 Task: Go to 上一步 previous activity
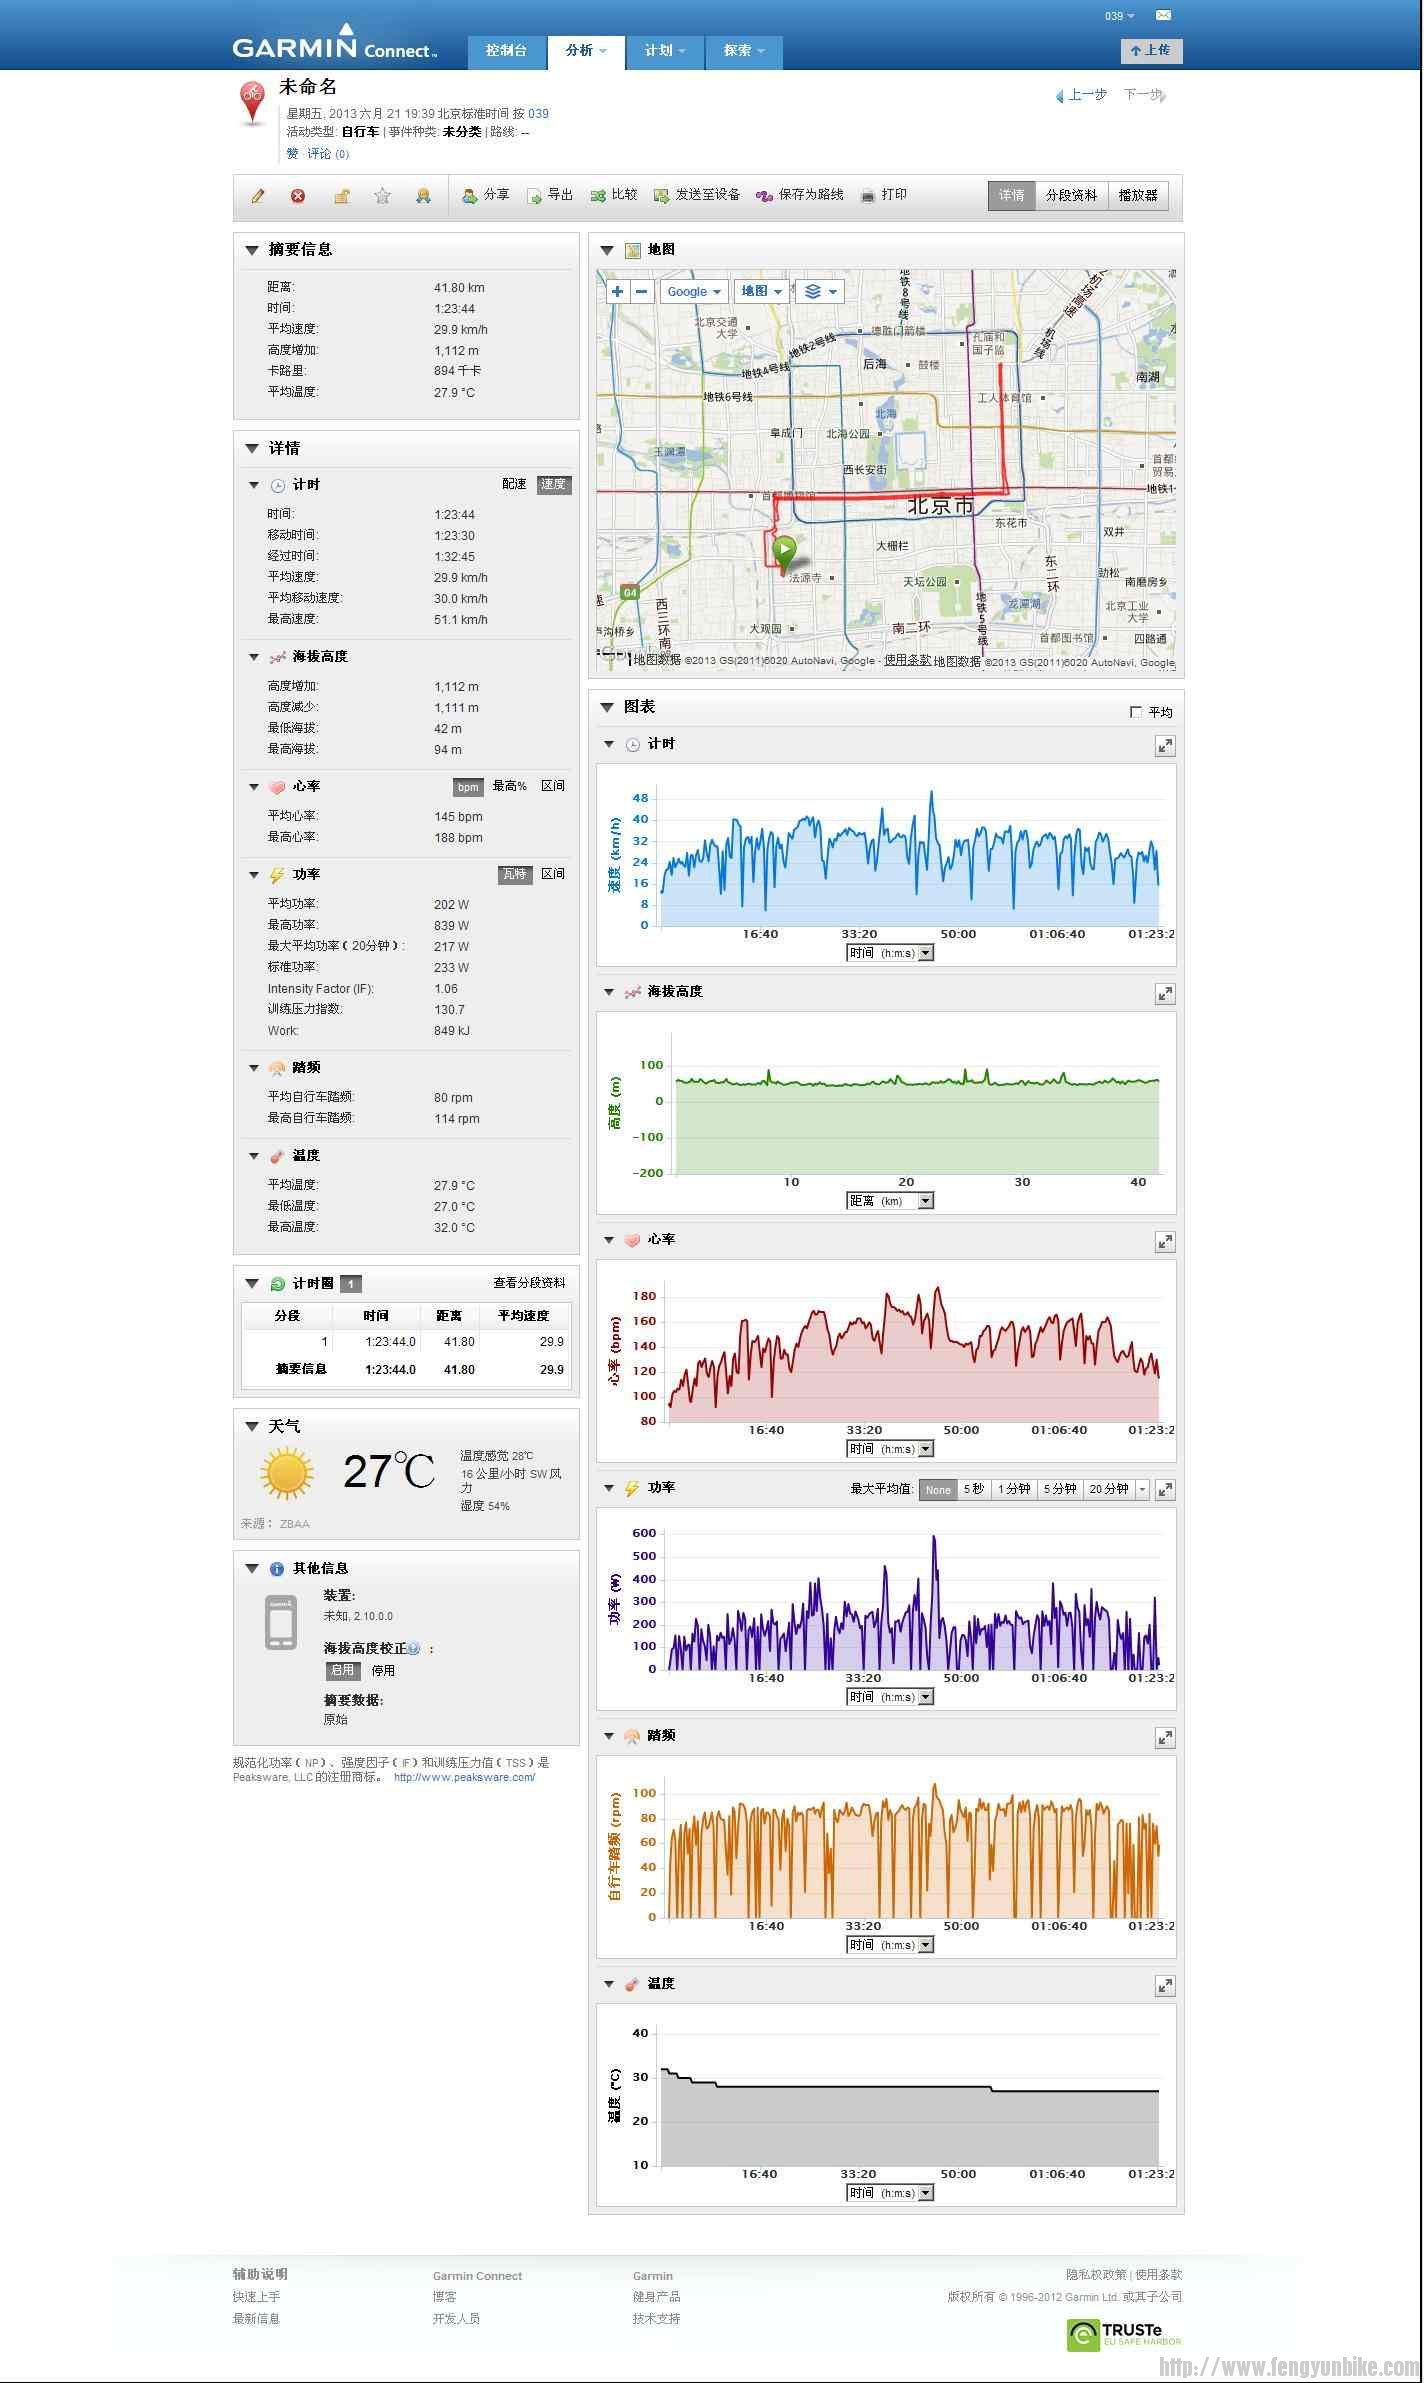point(1081,95)
